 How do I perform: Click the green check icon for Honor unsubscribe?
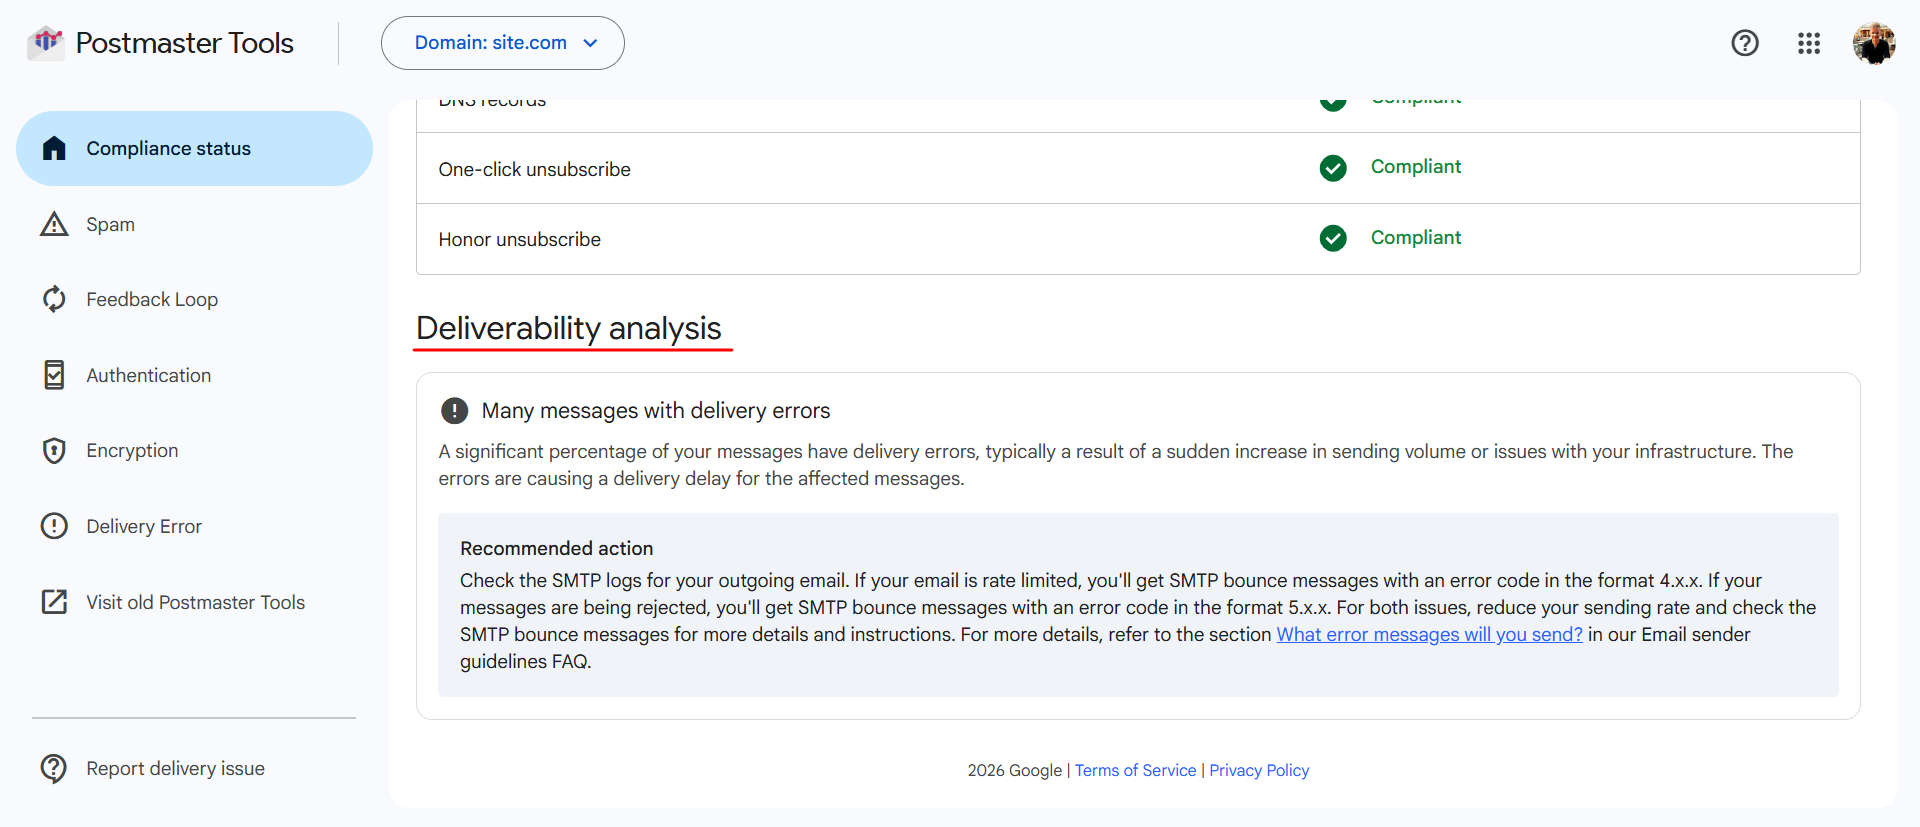1333,238
